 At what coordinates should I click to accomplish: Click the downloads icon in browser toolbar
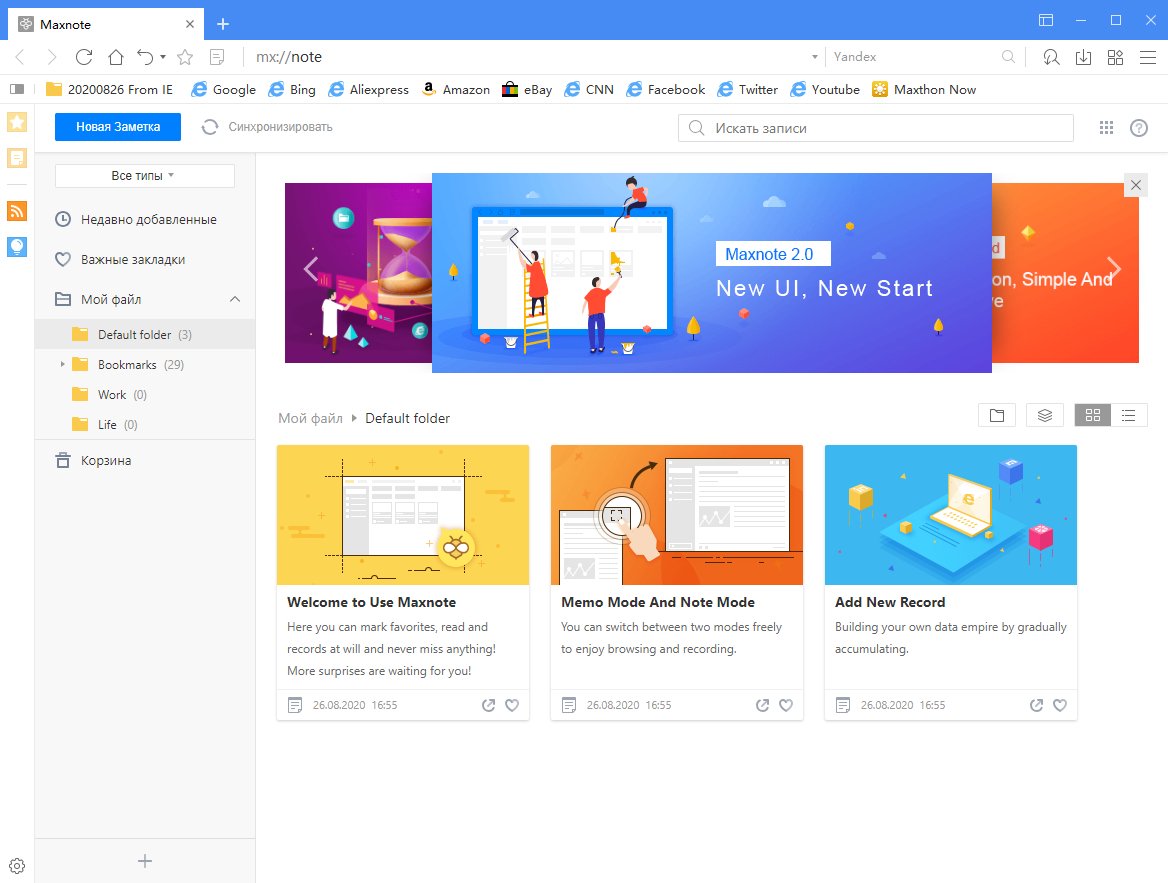coord(1083,57)
